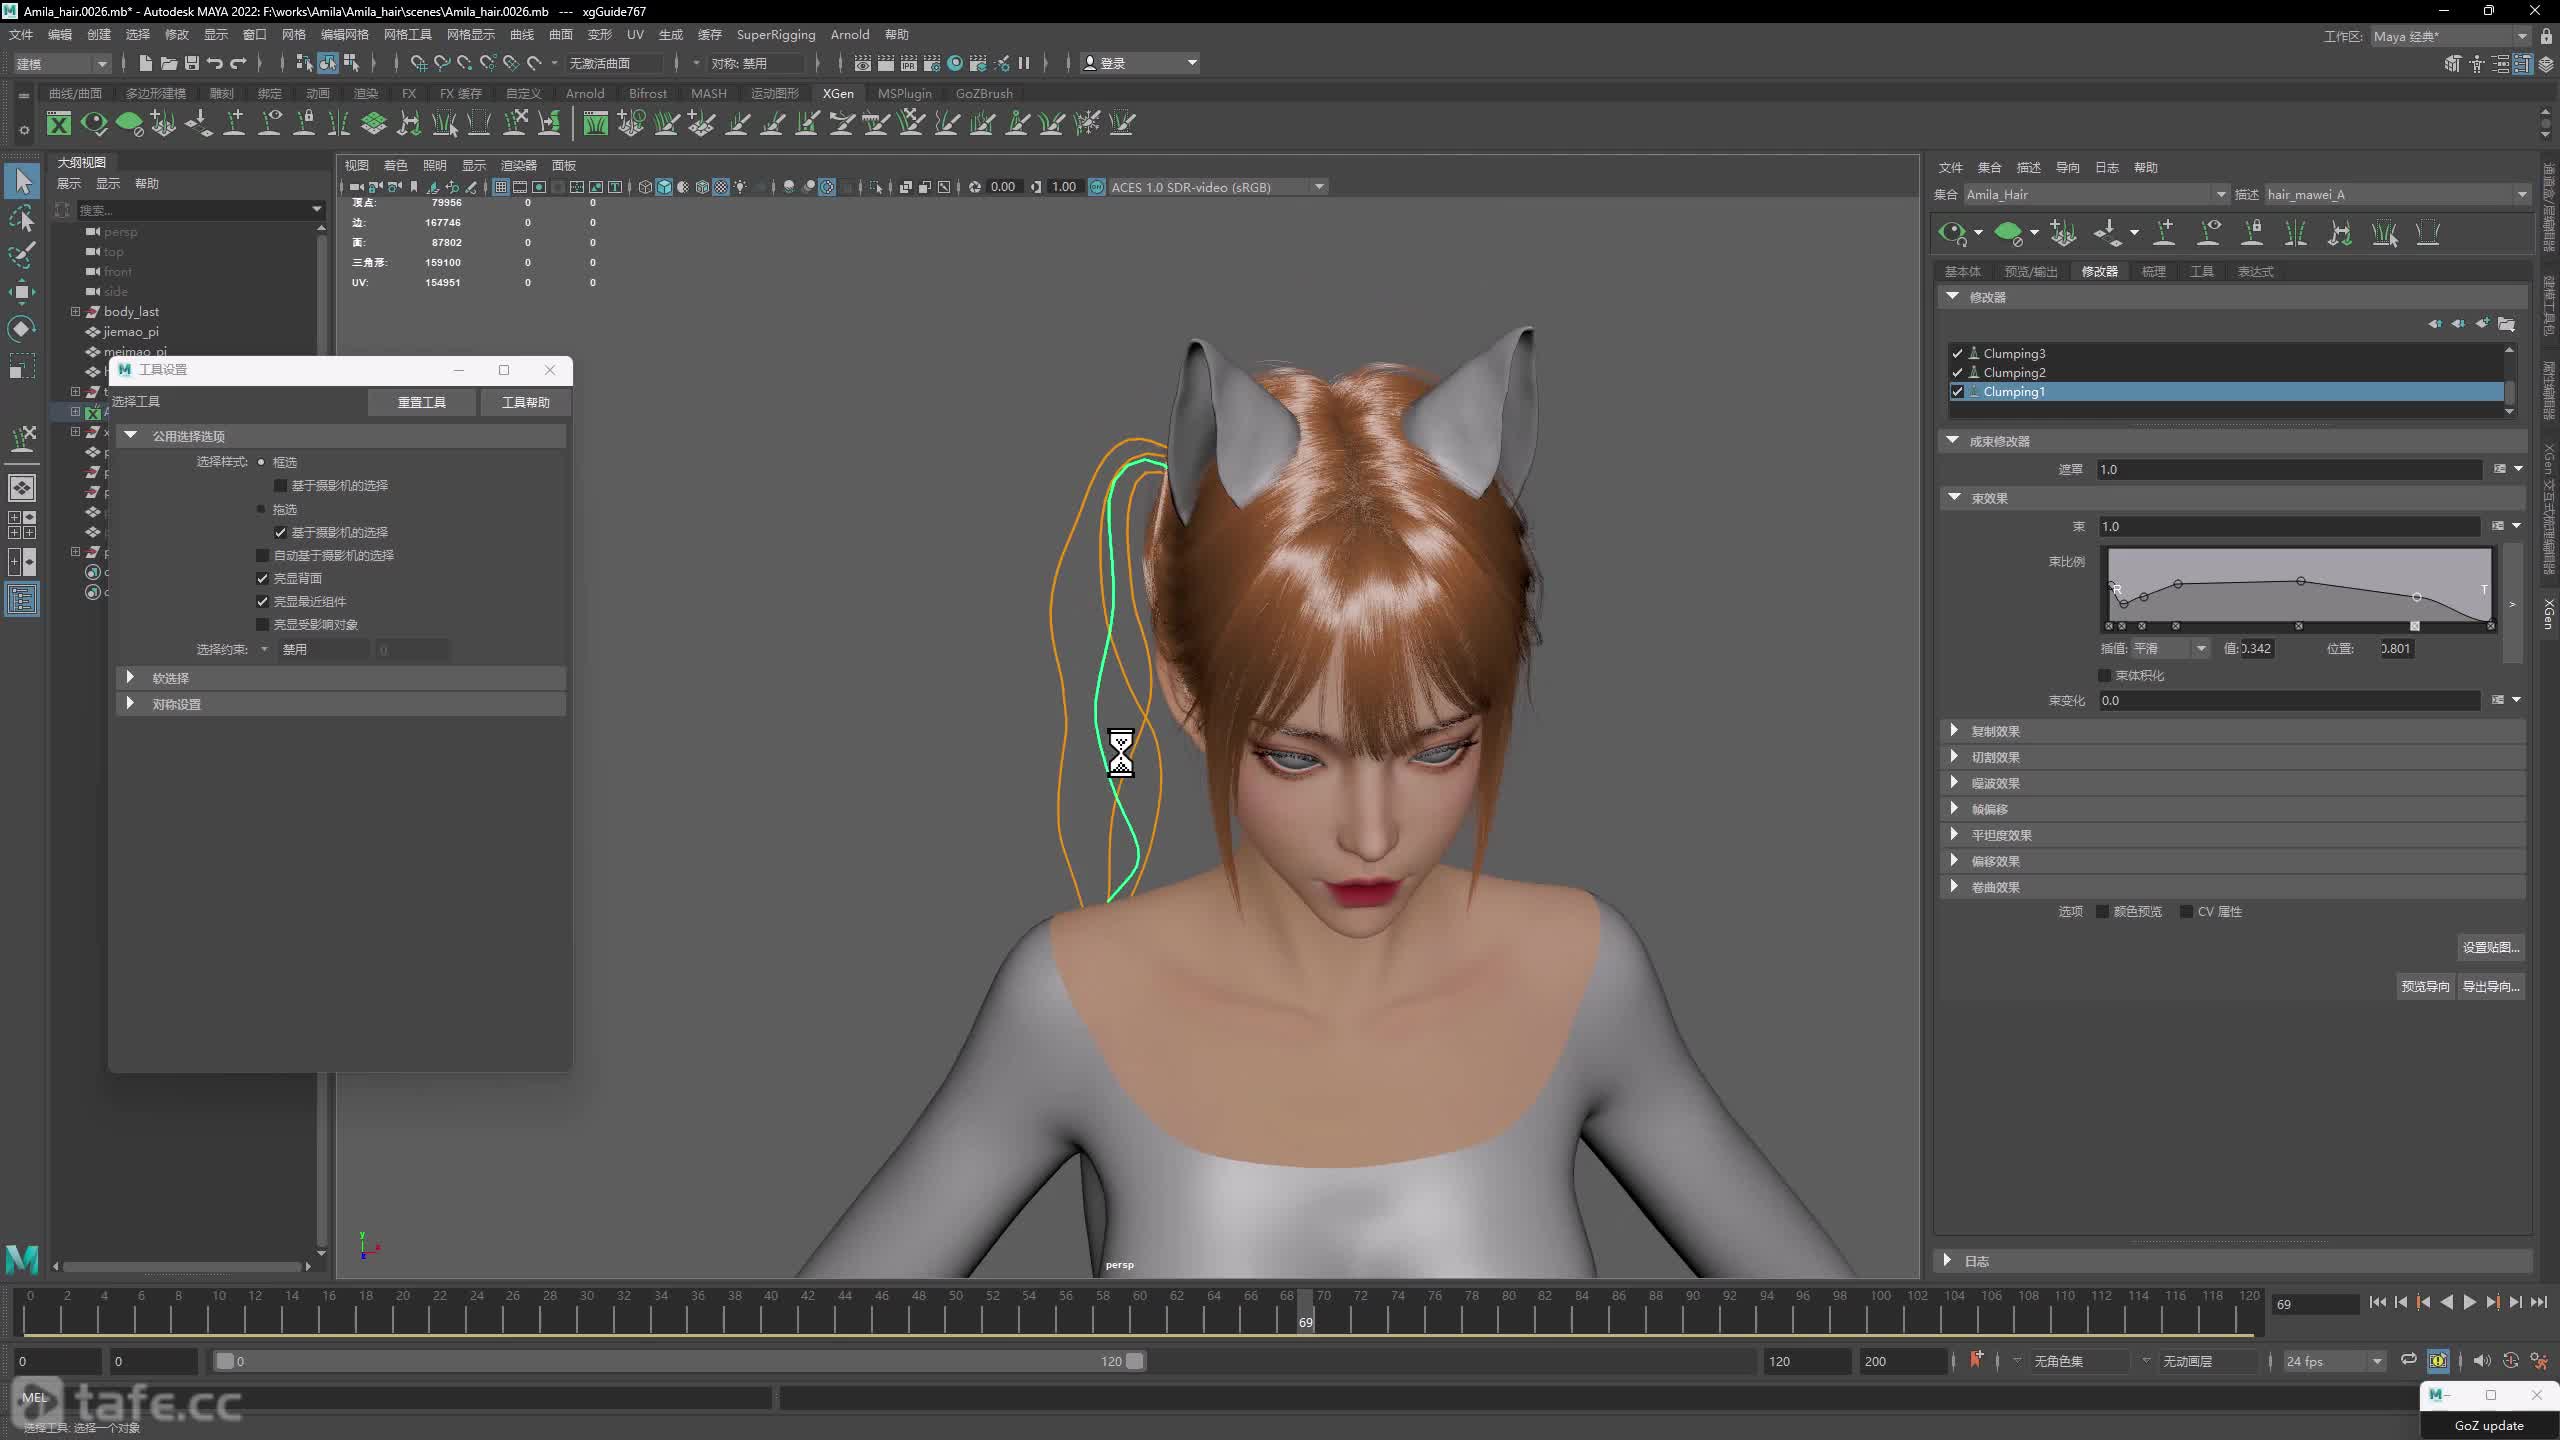Open the SuperRigging menu

(x=776, y=34)
